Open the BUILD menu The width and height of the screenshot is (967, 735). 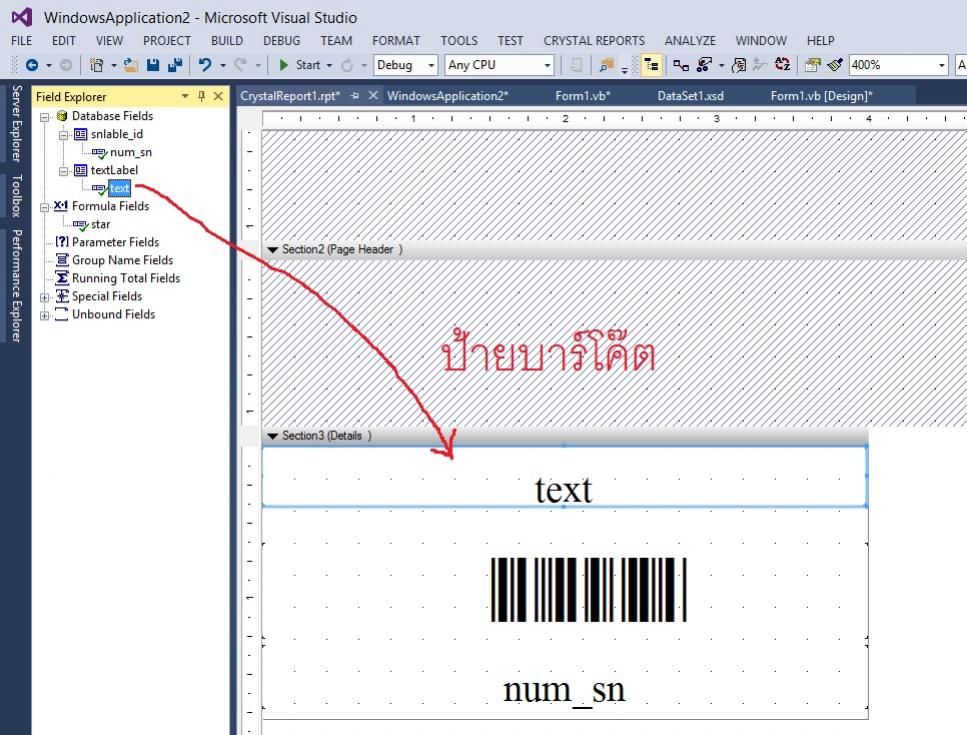[x=226, y=41]
